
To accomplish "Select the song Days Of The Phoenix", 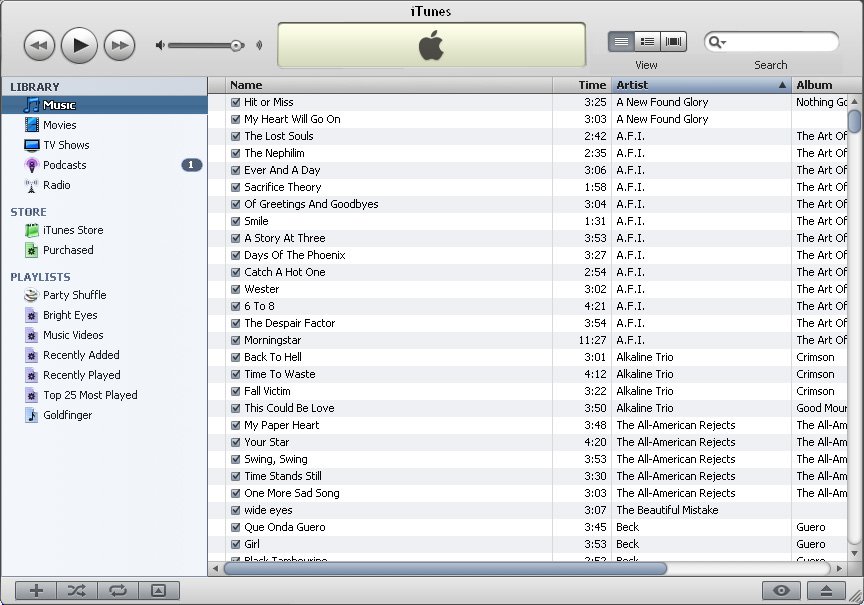I will 295,255.
